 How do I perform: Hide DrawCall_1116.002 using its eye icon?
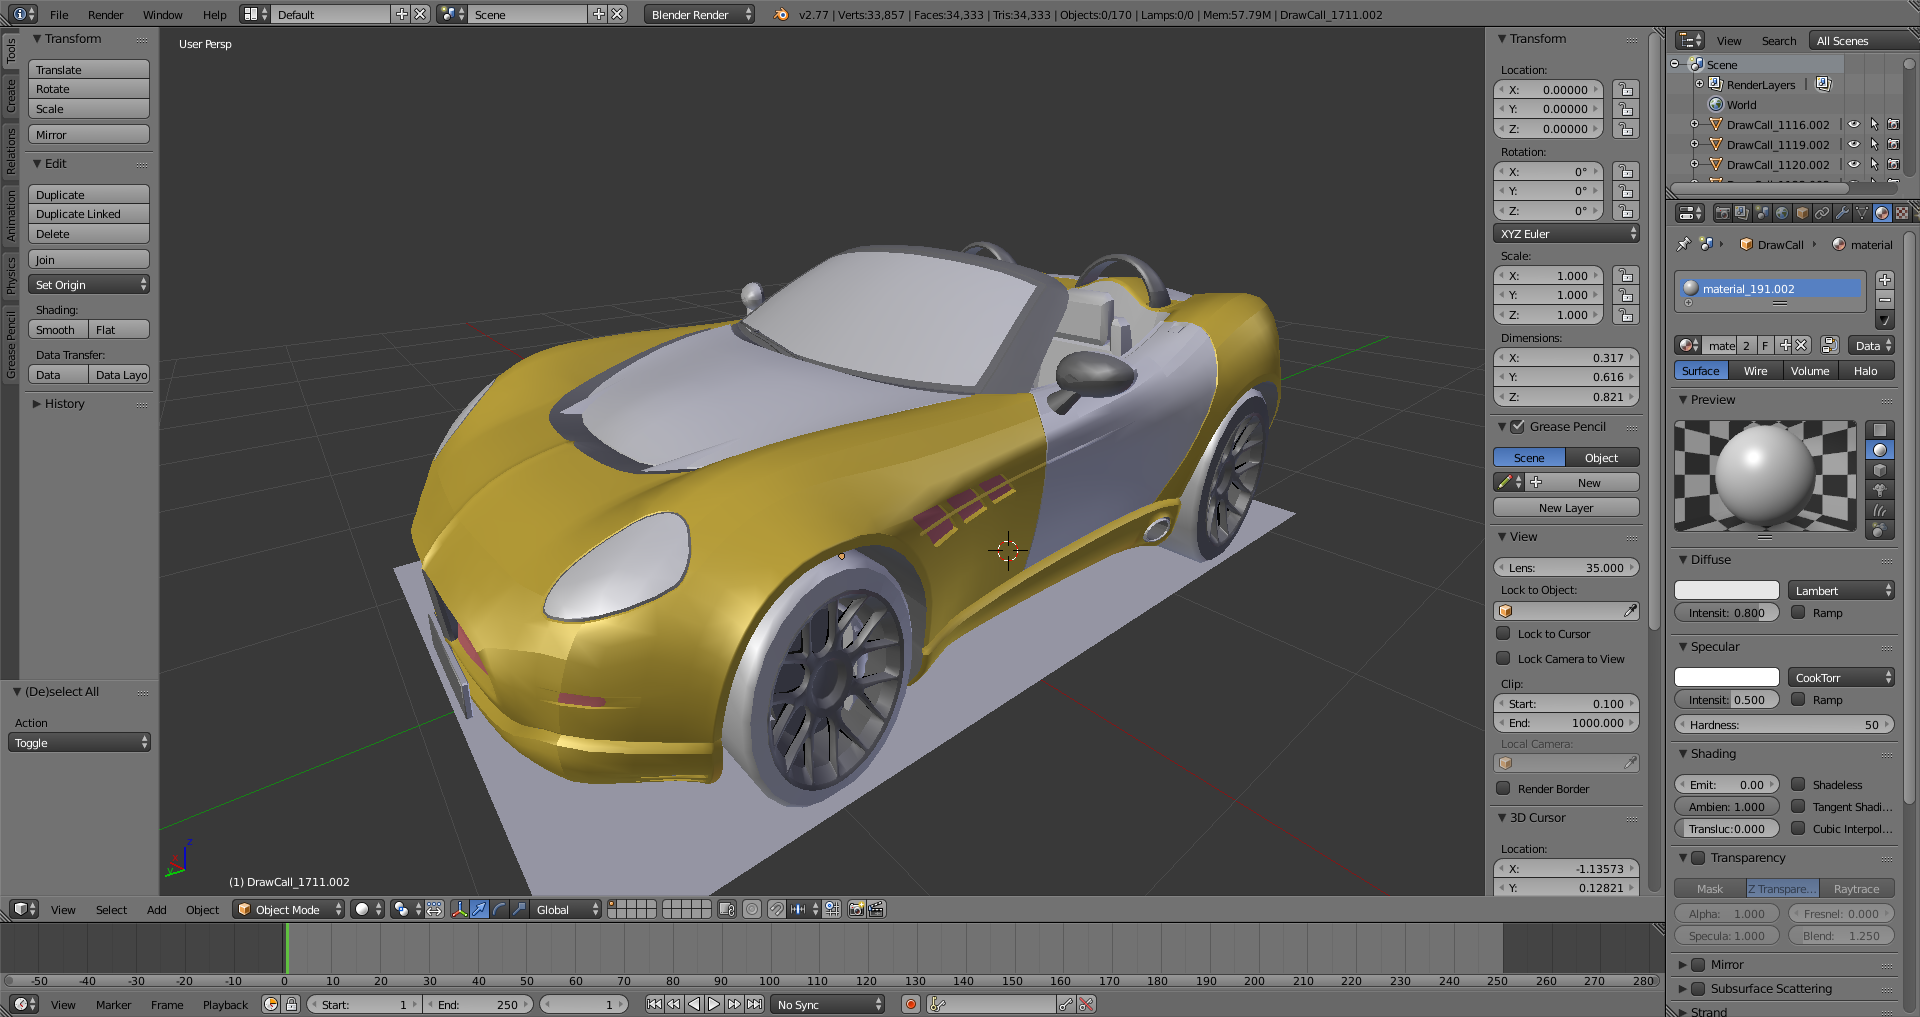click(x=1853, y=125)
